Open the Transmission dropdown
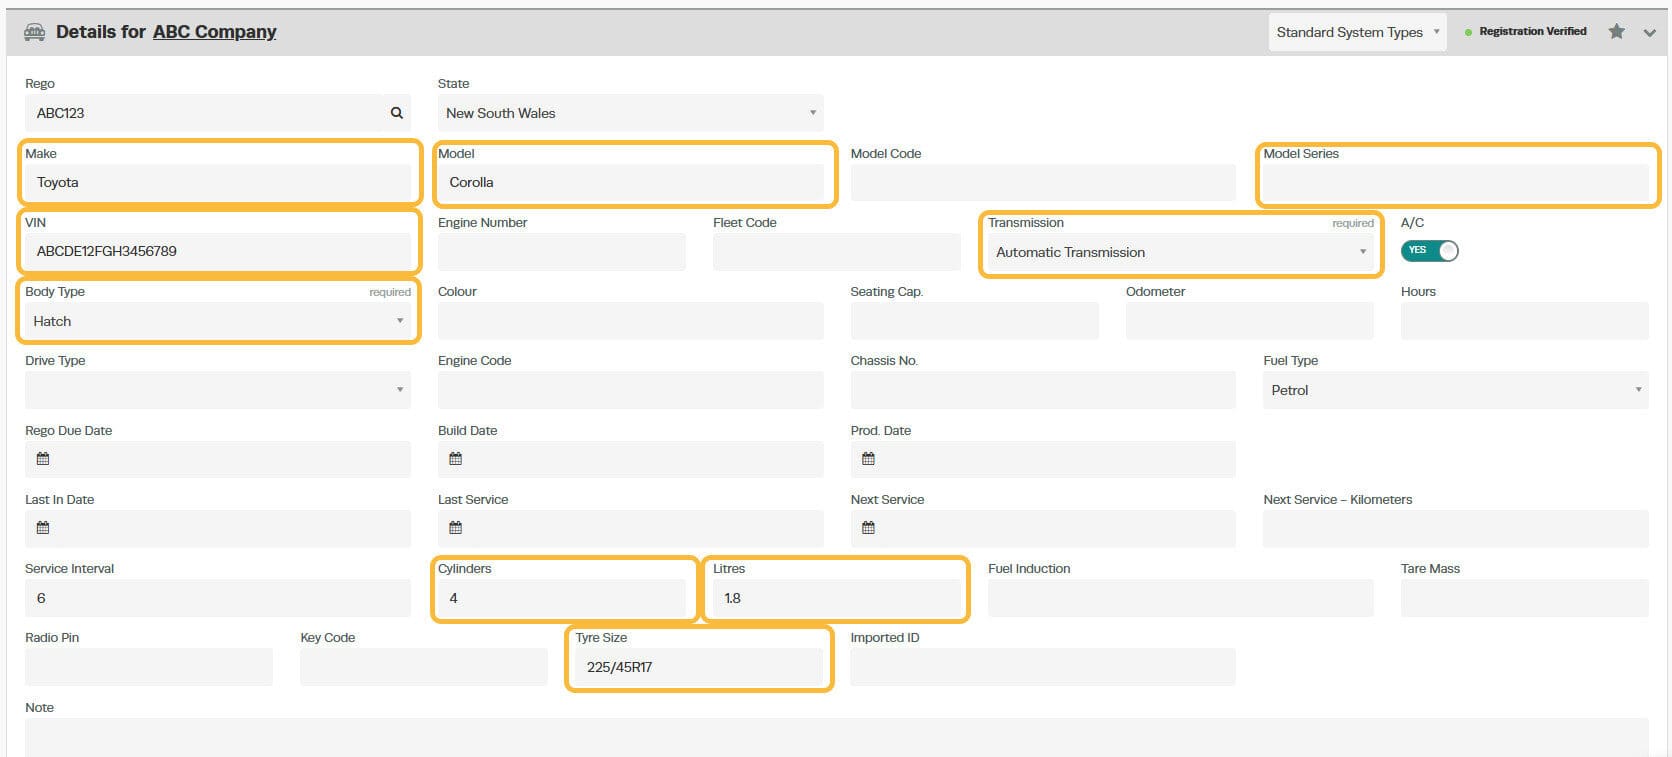 [1180, 252]
